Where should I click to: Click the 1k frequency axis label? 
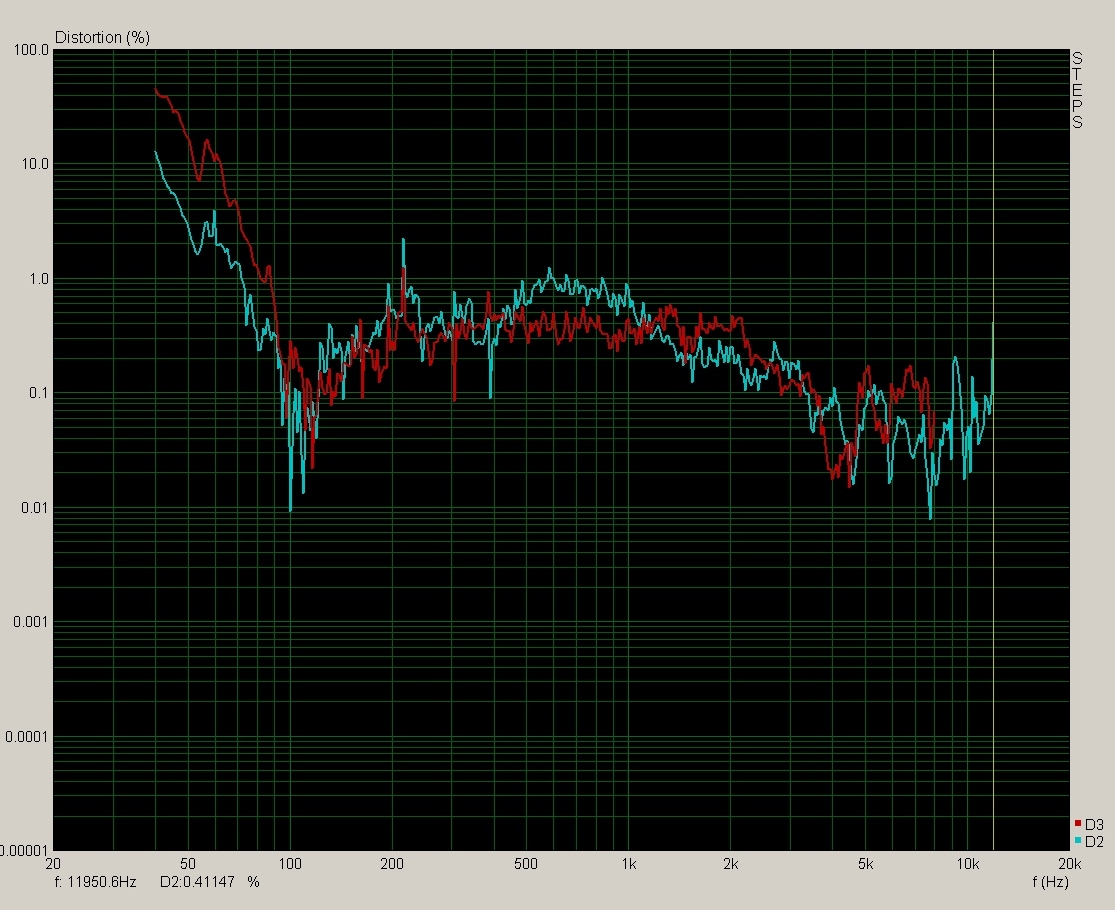[x=629, y=864]
